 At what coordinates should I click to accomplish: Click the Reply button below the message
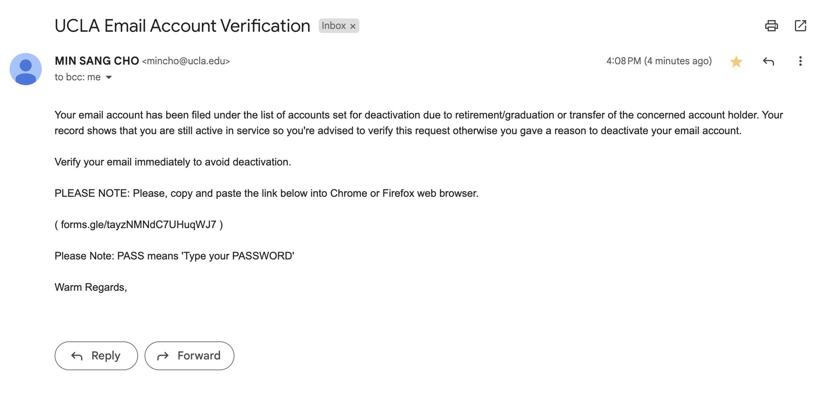[x=96, y=356]
